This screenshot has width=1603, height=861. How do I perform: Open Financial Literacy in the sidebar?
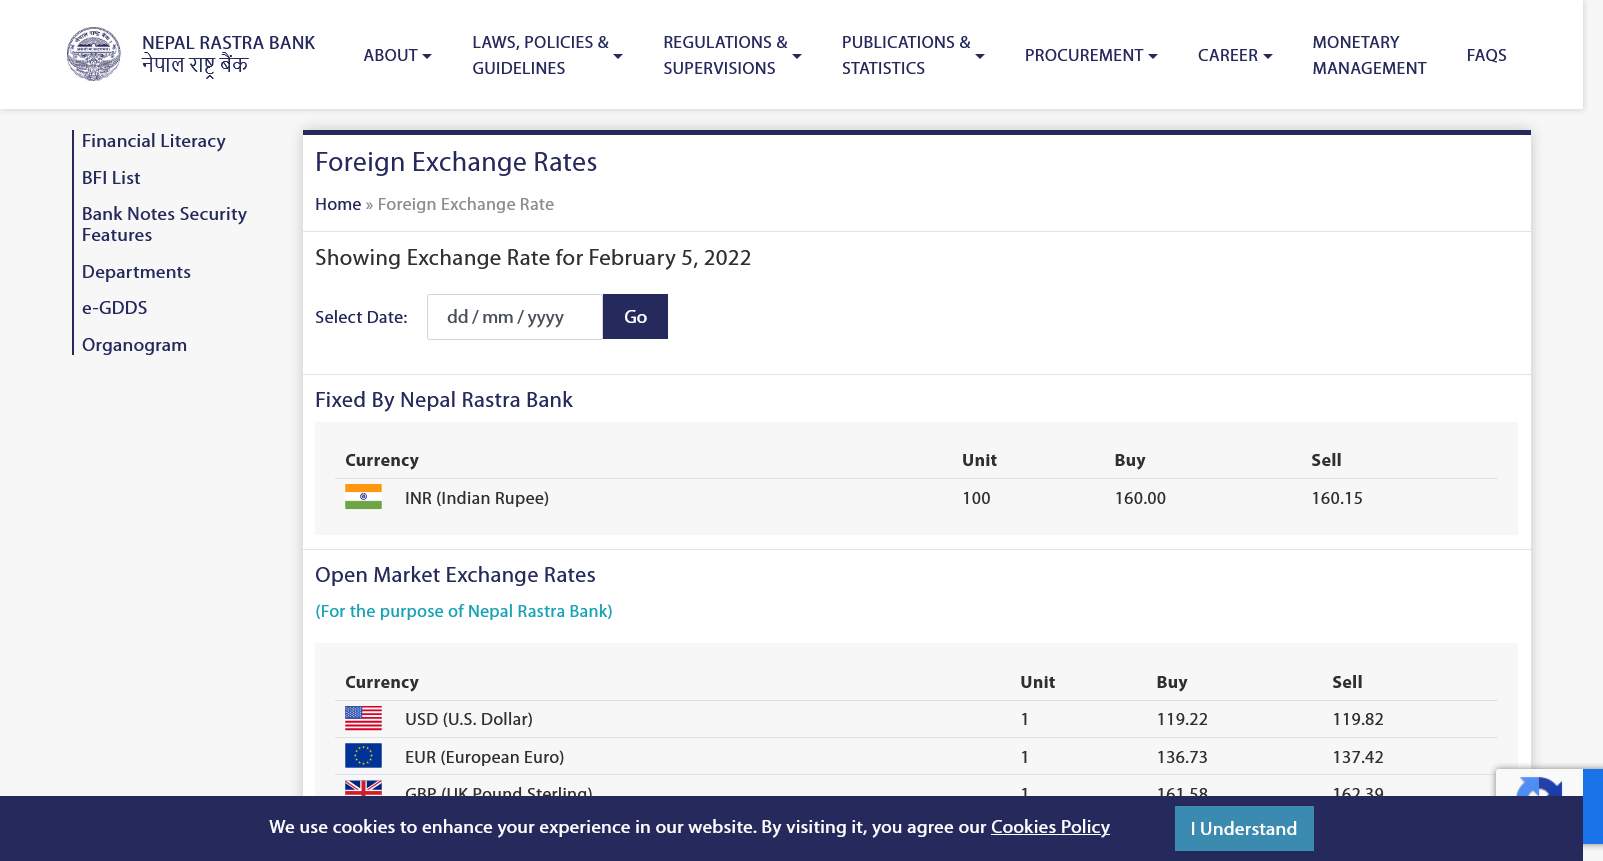tap(153, 141)
